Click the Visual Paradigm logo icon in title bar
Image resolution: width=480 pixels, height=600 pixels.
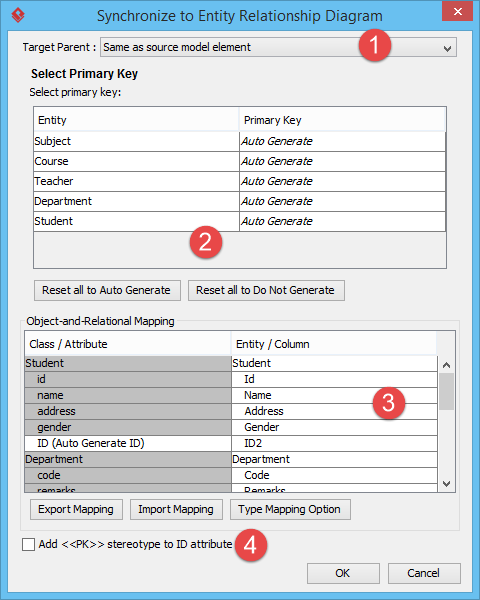pyautogui.click(x=18, y=15)
